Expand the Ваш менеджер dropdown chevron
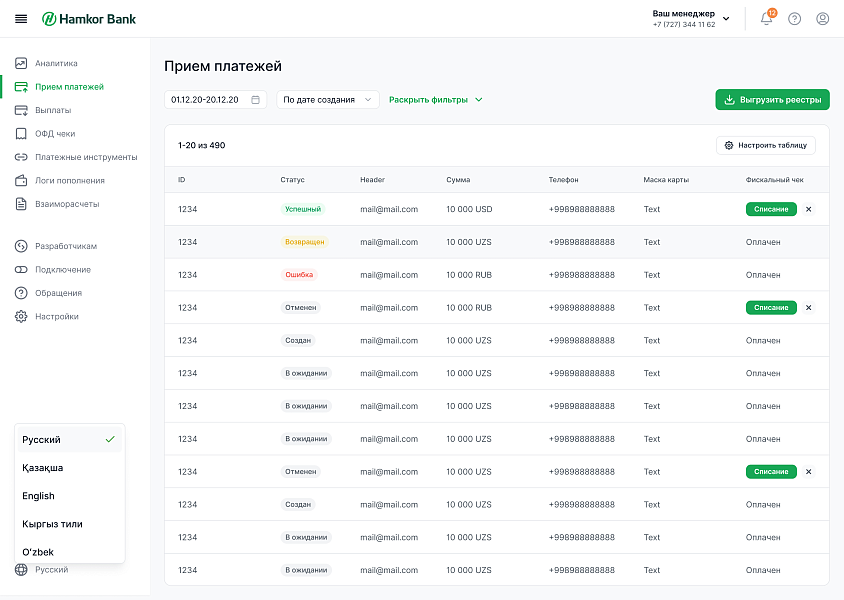The height and width of the screenshot is (600, 844). click(726, 17)
